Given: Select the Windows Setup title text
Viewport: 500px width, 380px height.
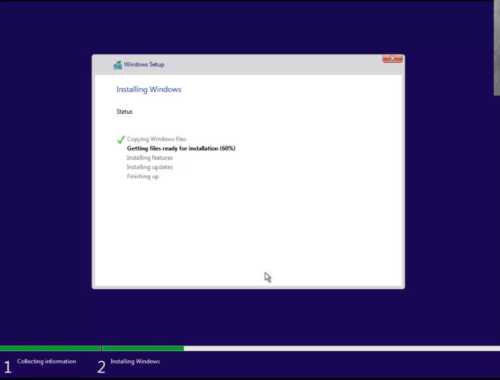Looking at the screenshot, I should click(144, 64).
